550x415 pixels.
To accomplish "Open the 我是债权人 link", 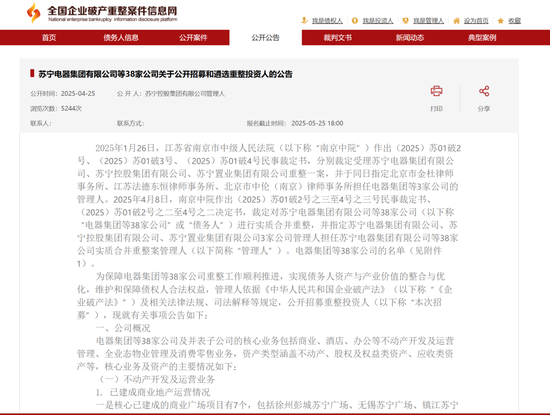I will point(327,21).
